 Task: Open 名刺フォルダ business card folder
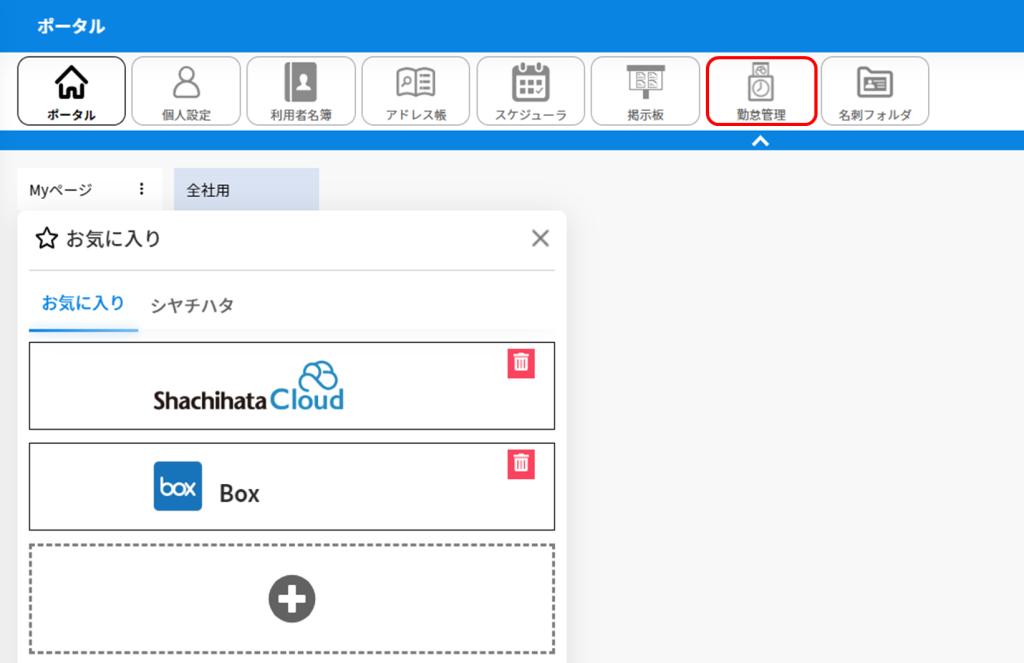tap(875, 91)
